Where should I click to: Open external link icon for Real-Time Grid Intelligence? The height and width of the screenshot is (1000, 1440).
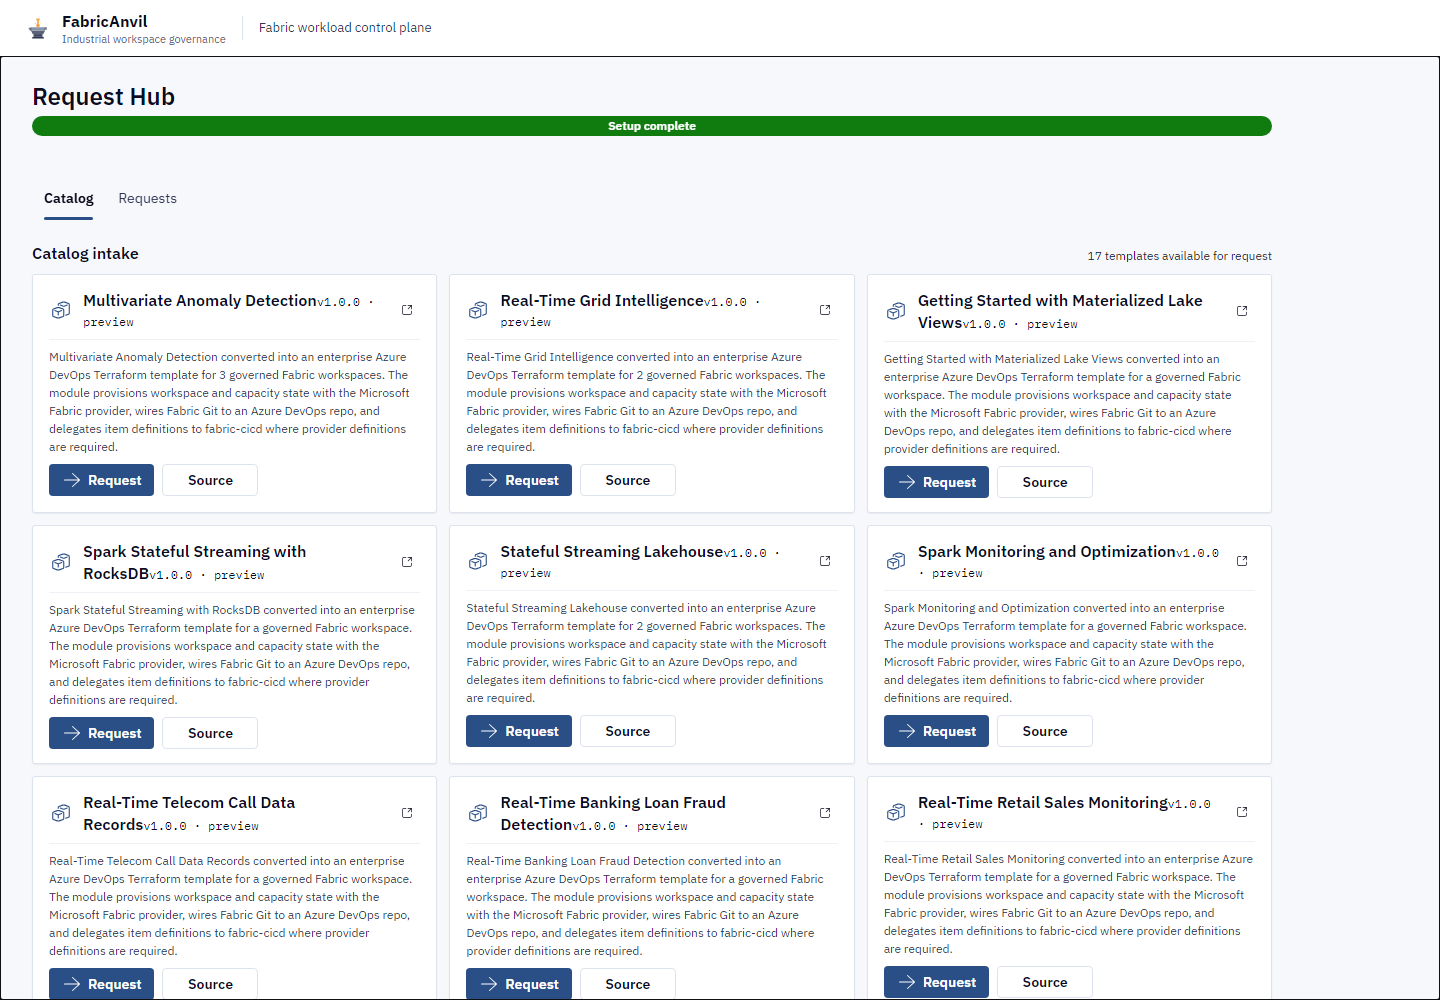(x=825, y=310)
